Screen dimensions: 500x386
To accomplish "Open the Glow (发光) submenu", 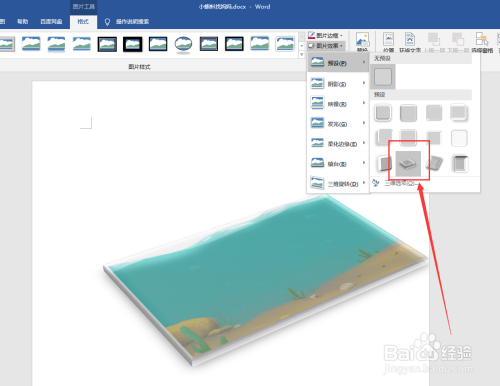I will pyautogui.click(x=338, y=124).
